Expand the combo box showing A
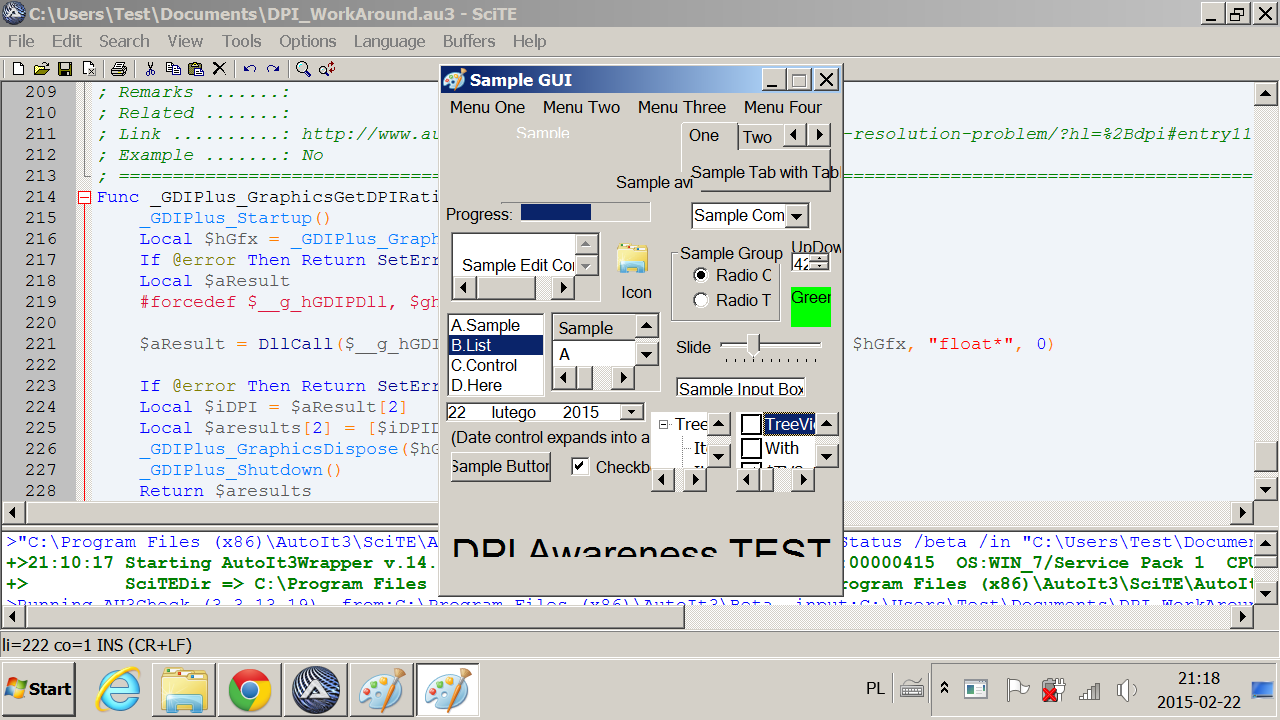The image size is (1280, 720). tap(647, 354)
